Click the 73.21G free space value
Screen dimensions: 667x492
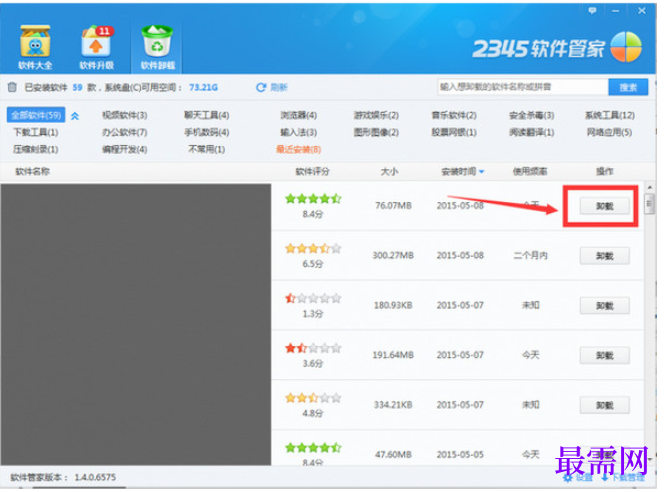tap(203, 87)
